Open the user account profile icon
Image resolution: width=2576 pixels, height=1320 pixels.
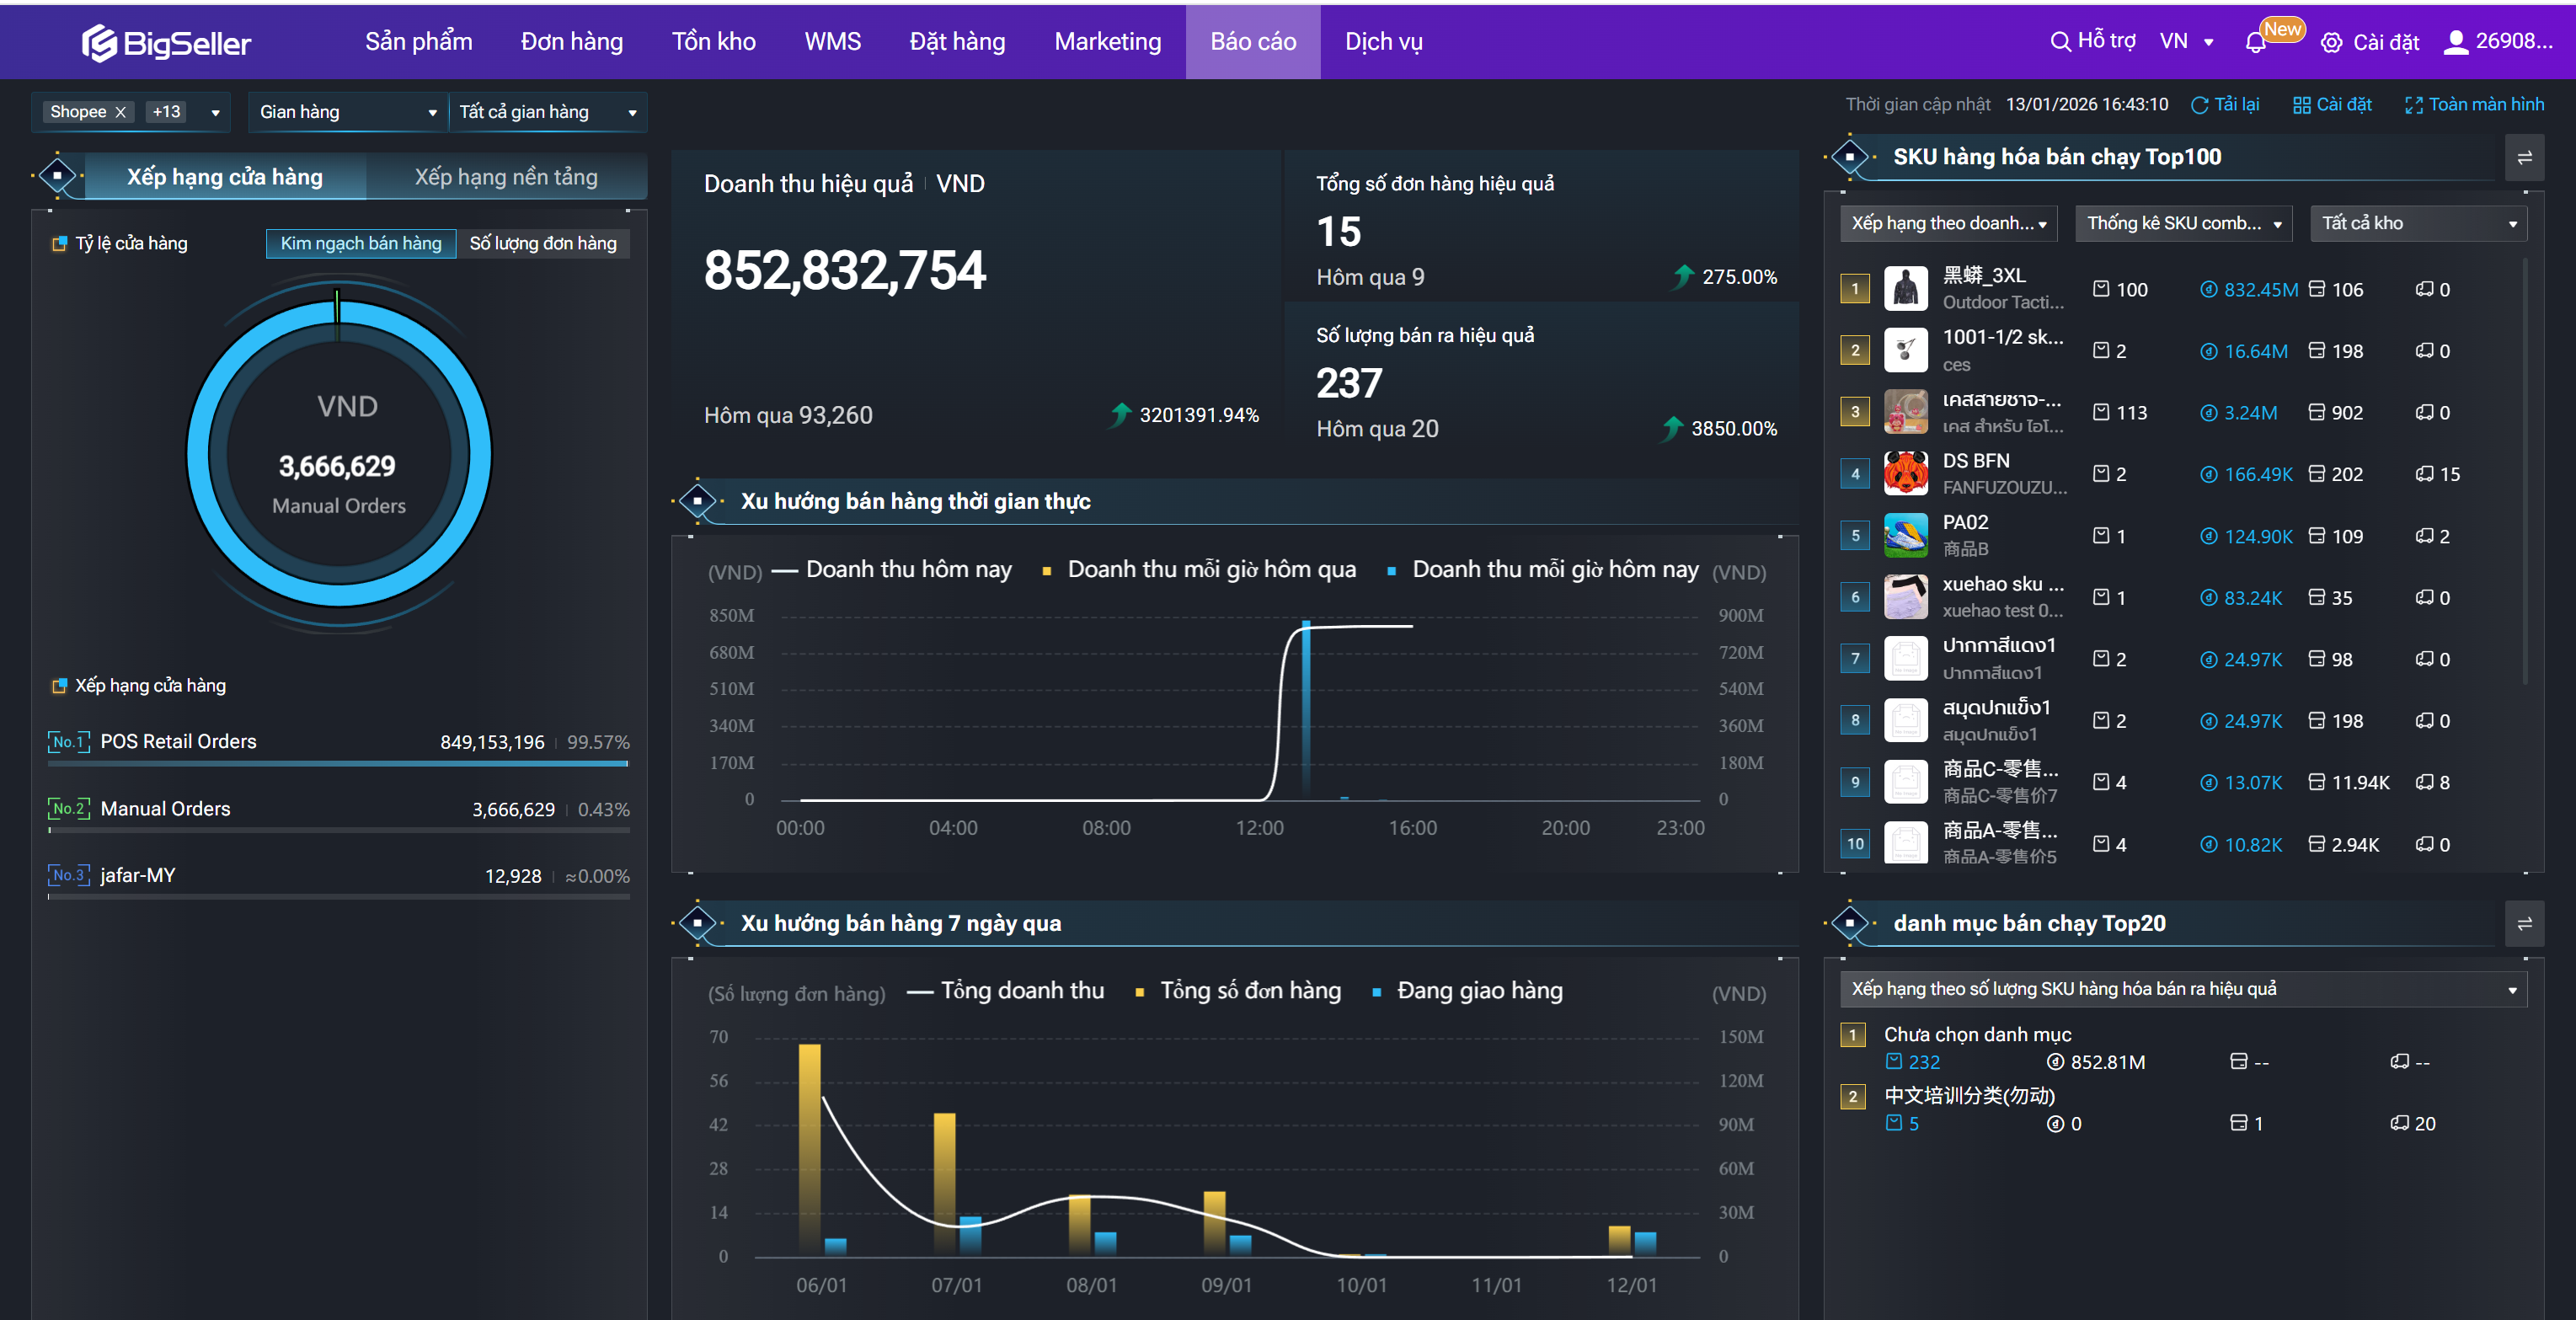pyautogui.click(x=2456, y=42)
